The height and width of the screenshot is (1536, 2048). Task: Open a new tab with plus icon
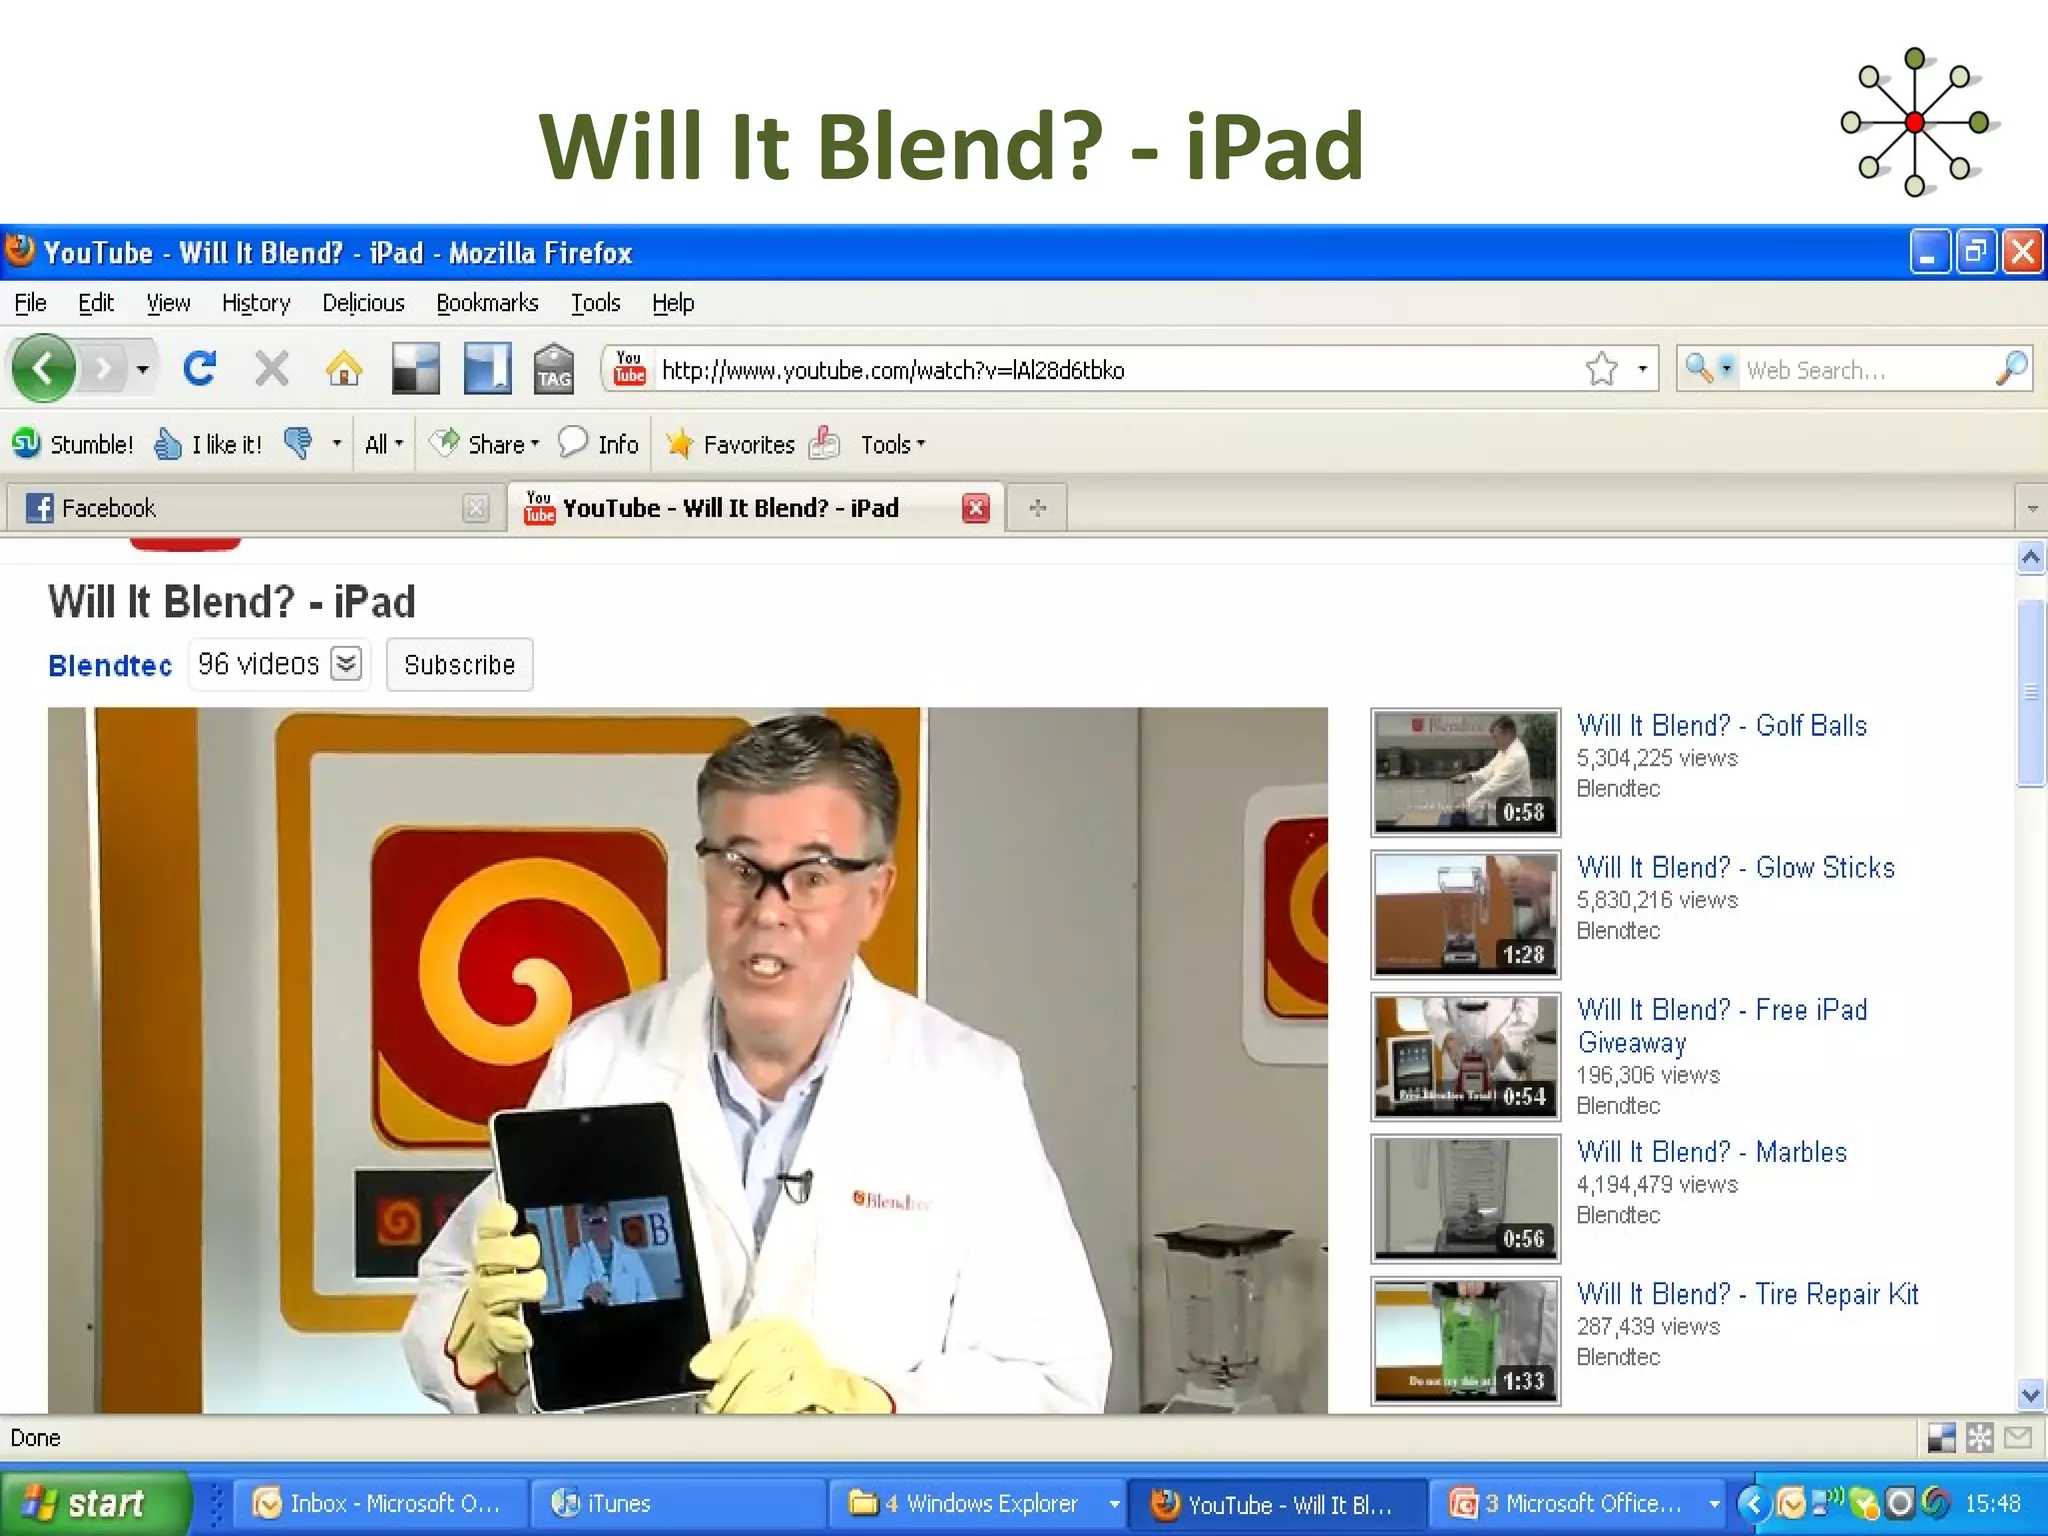tap(1037, 508)
